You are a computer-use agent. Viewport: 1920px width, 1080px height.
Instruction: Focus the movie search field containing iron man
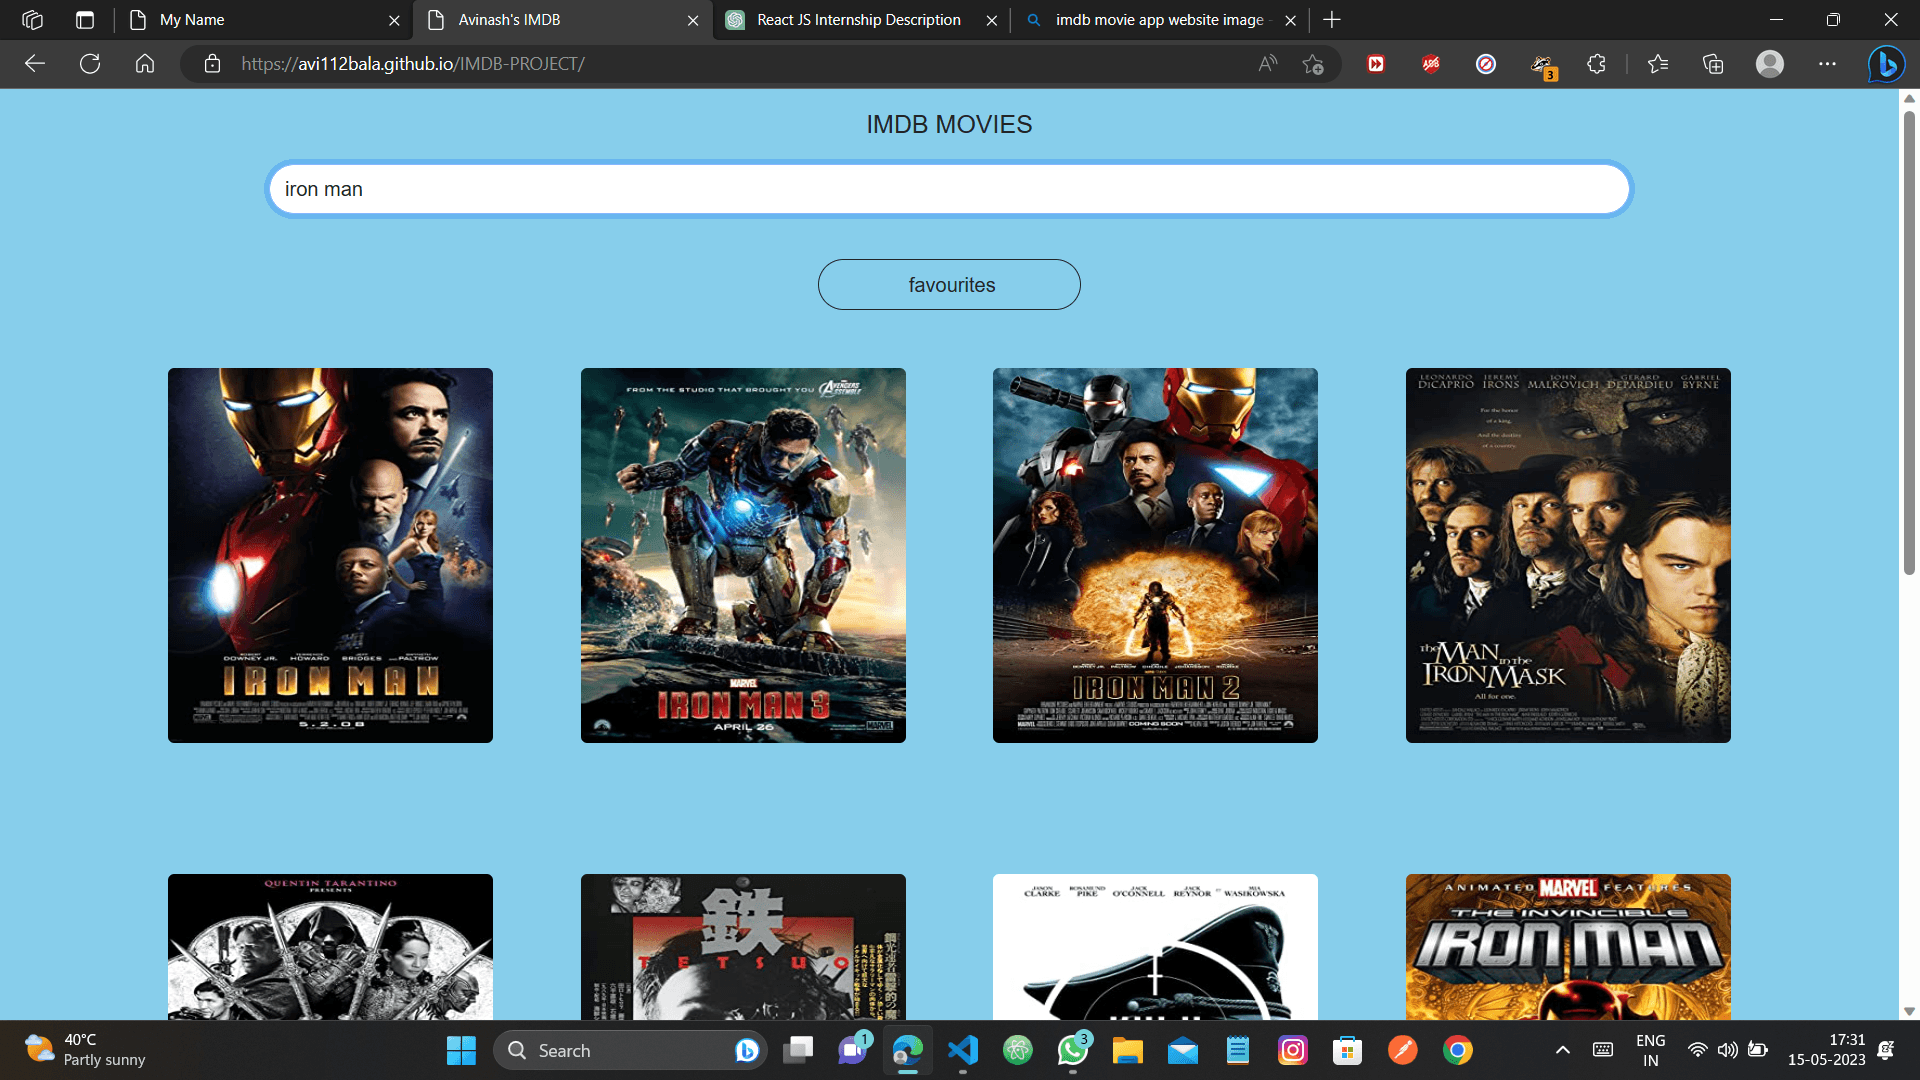949,189
